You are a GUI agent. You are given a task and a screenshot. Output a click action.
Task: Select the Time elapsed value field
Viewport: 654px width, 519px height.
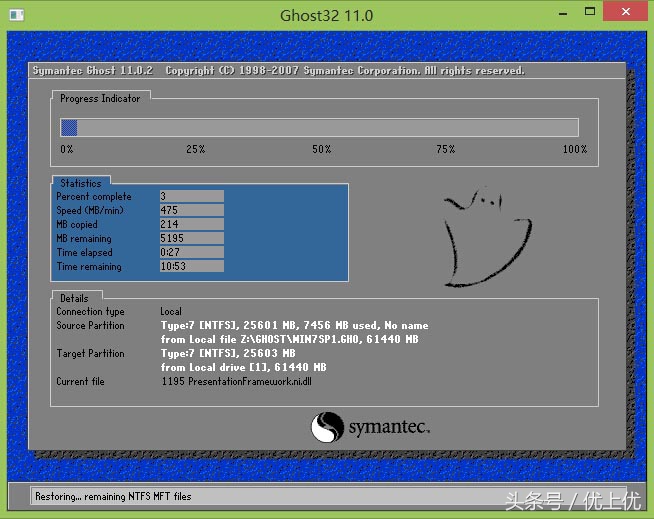(x=191, y=253)
